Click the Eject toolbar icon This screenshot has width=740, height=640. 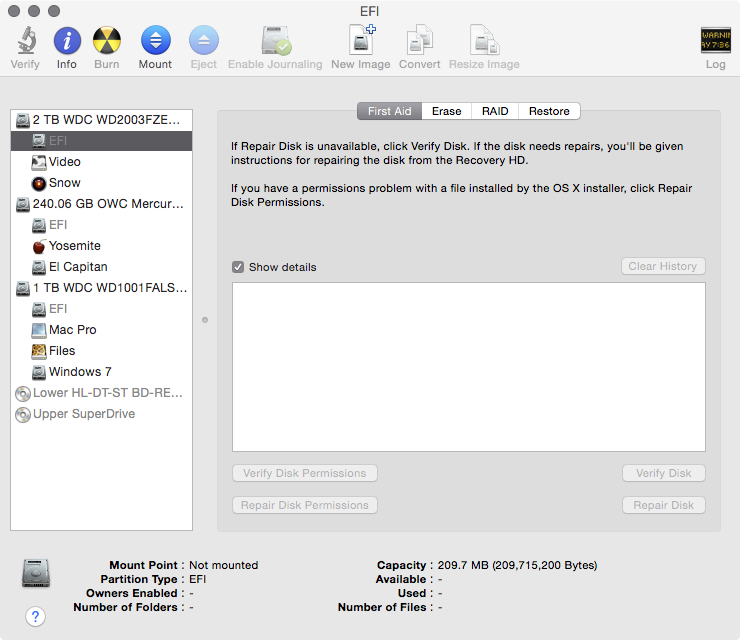(204, 40)
